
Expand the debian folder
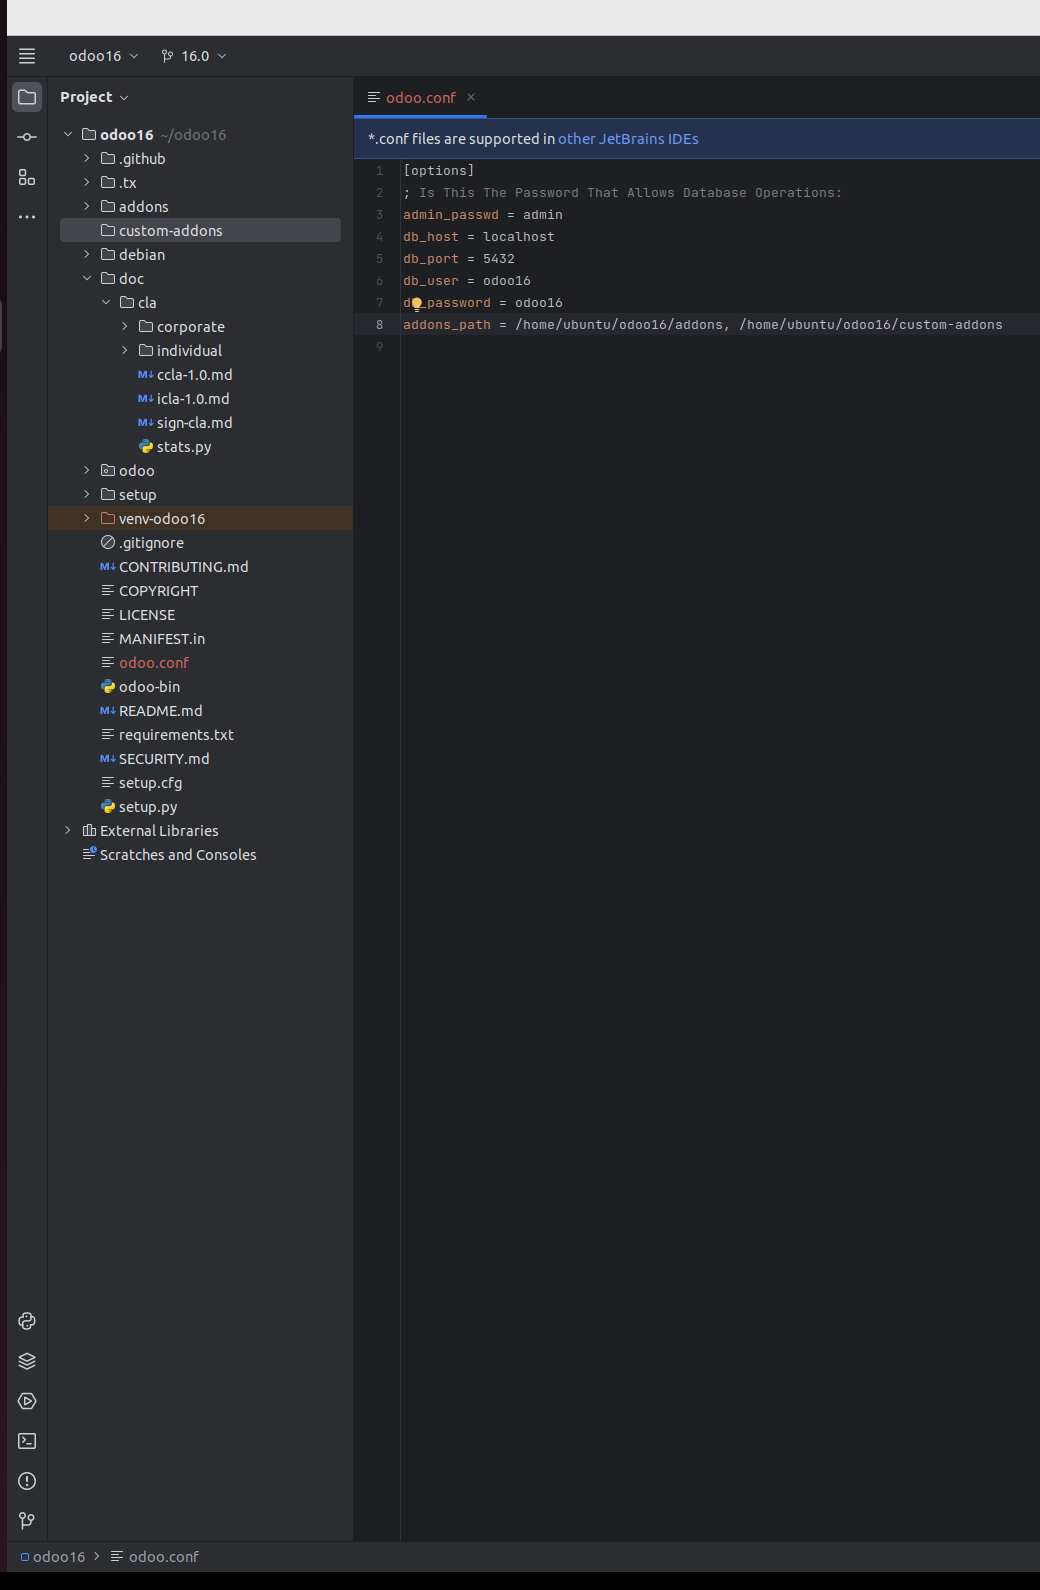coord(87,254)
